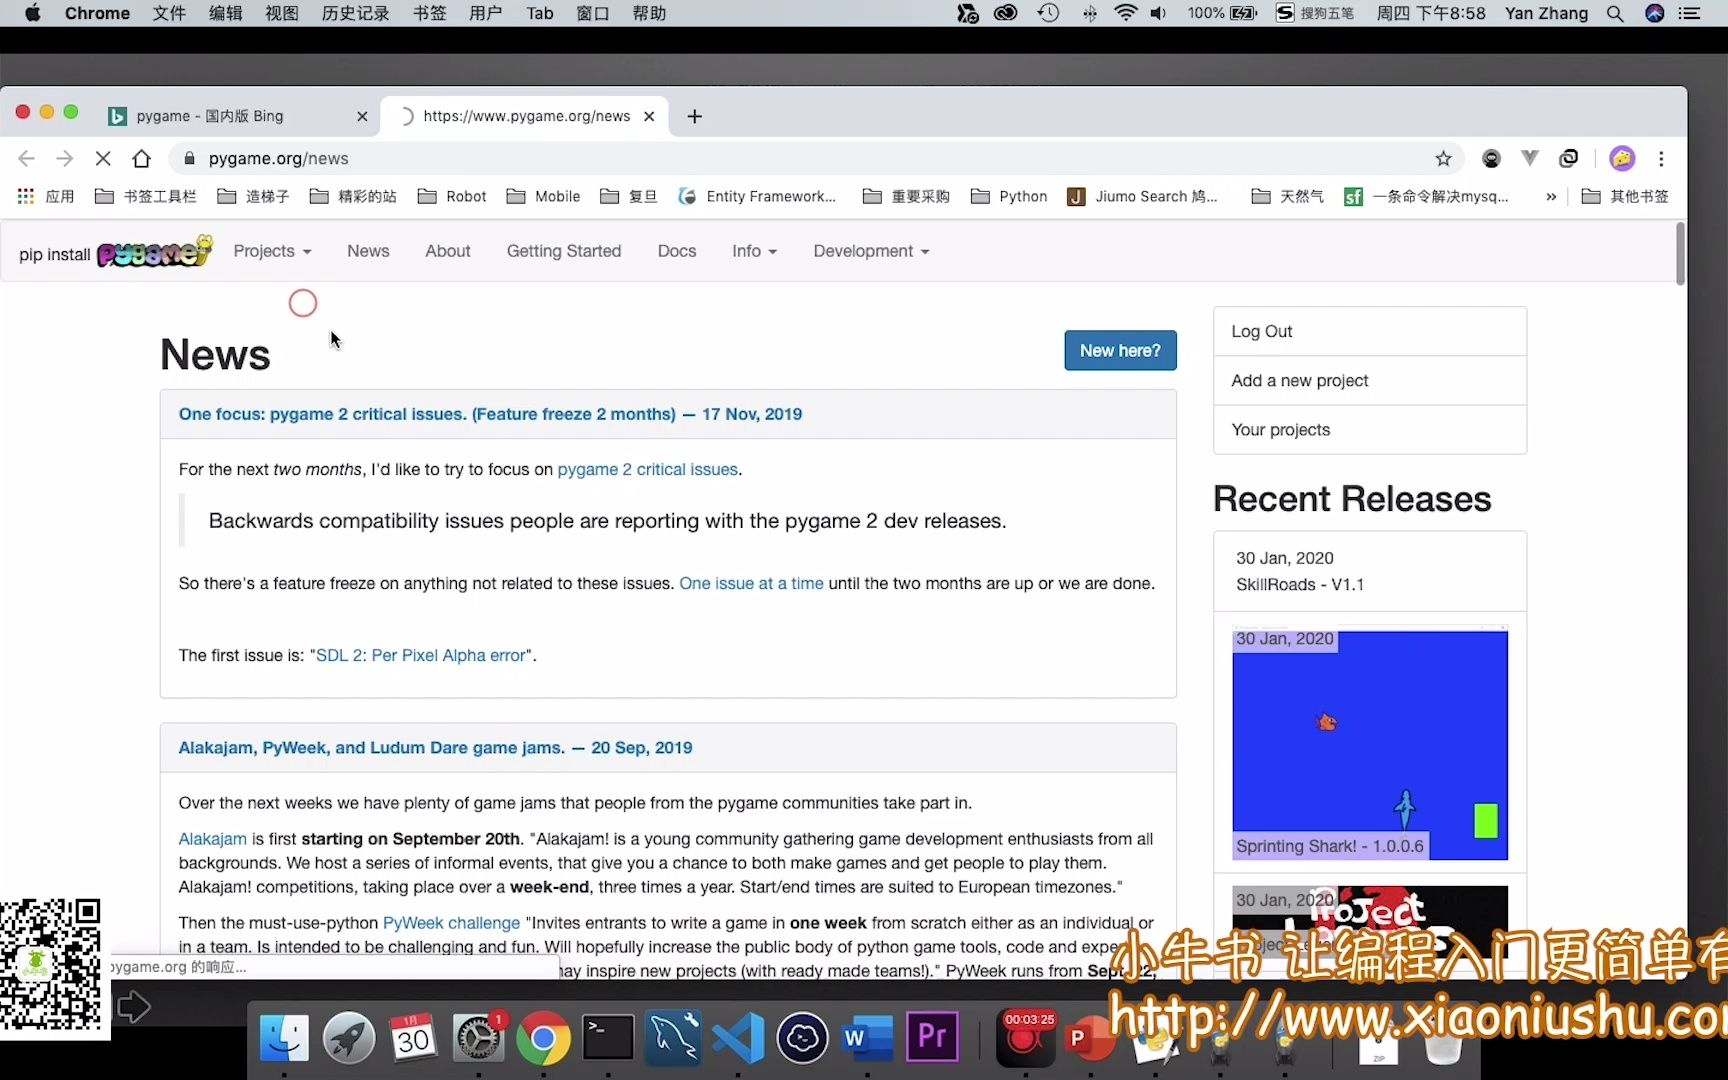Screen dimensions: 1728x1080
Task: Open Terminal from the Dock
Action: [608, 1038]
